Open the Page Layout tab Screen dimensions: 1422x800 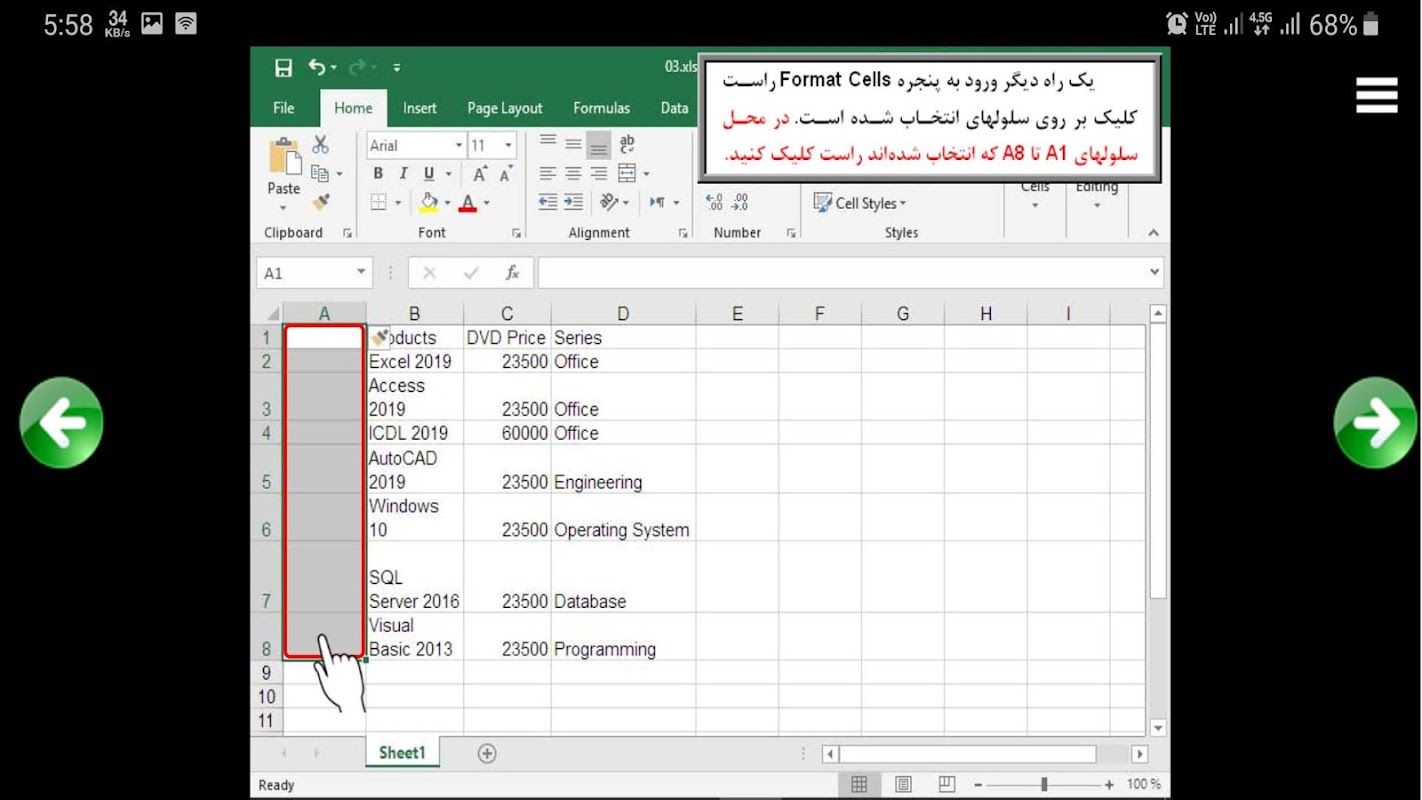click(505, 108)
